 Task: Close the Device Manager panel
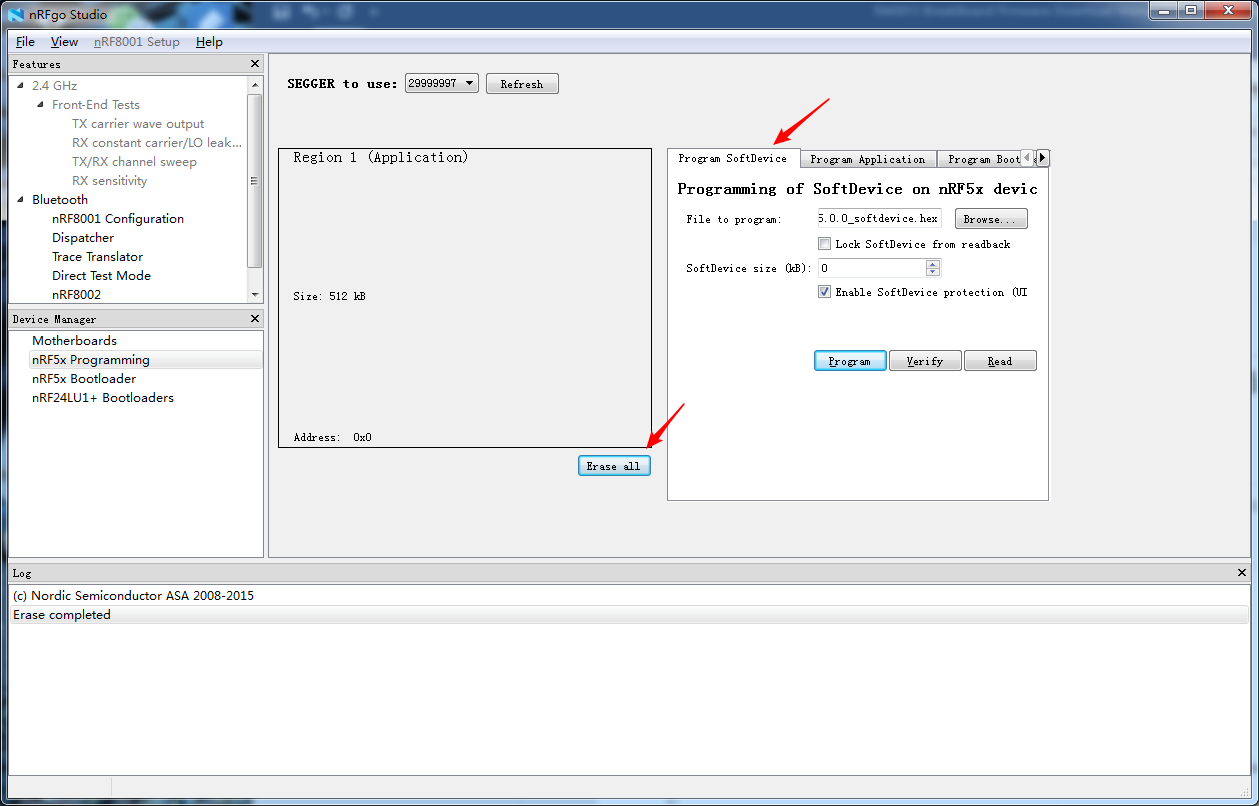(255, 319)
